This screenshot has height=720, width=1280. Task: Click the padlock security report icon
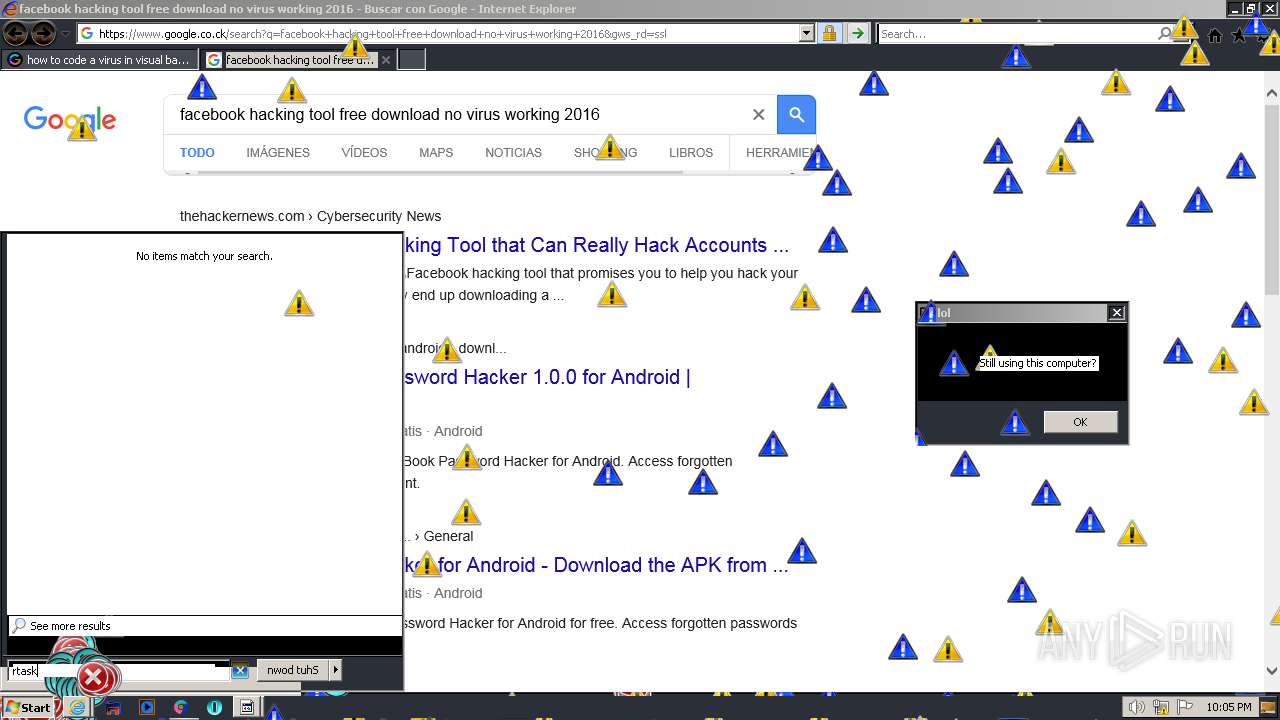pos(829,34)
